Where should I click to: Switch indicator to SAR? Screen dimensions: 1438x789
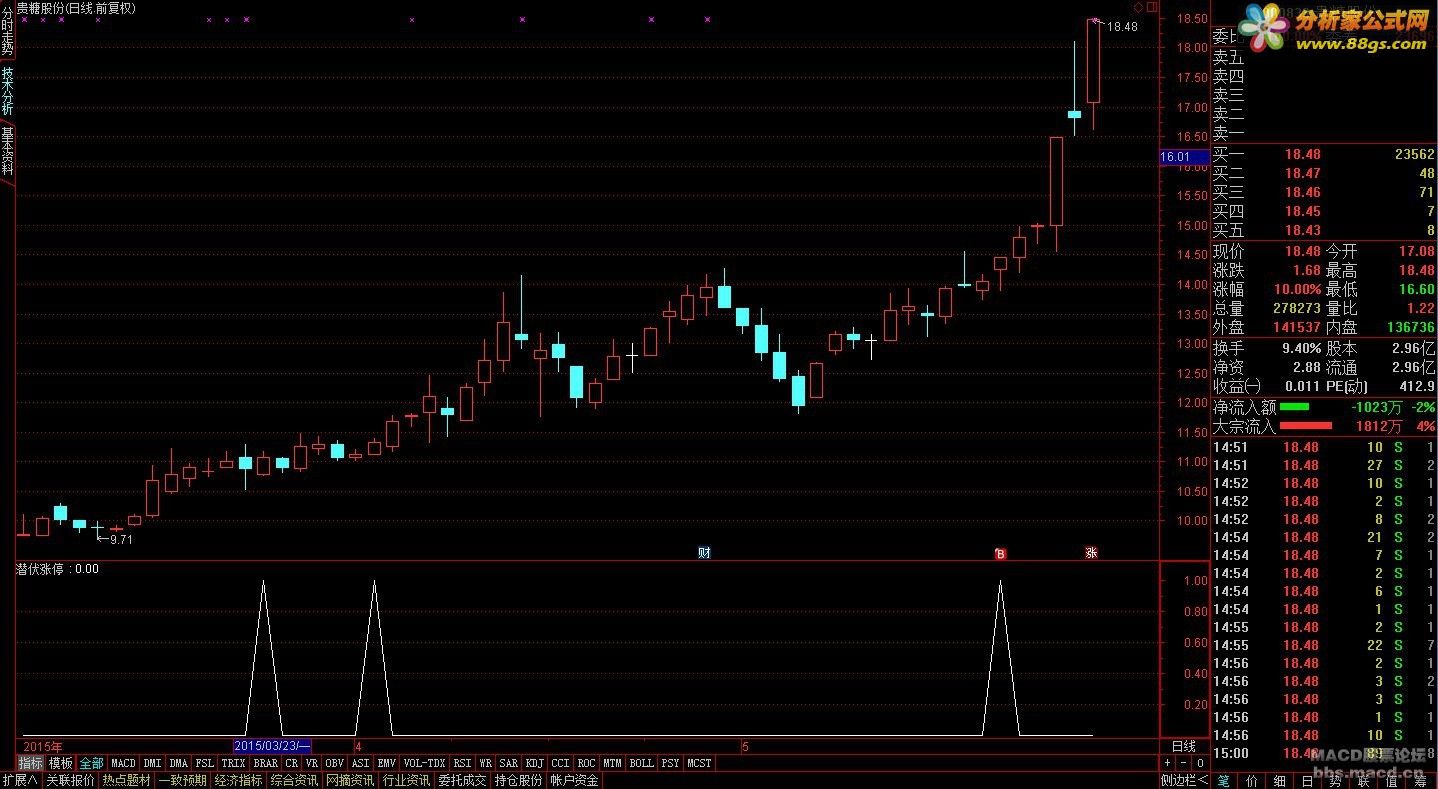point(509,763)
